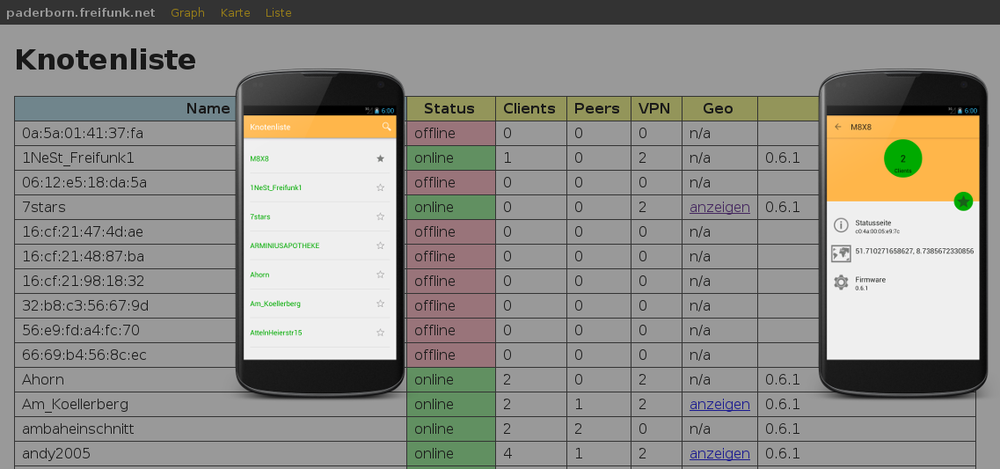Click anzeigen link in 7stars row
Image resolution: width=1000 pixels, height=469 pixels.
click(719, 207)
